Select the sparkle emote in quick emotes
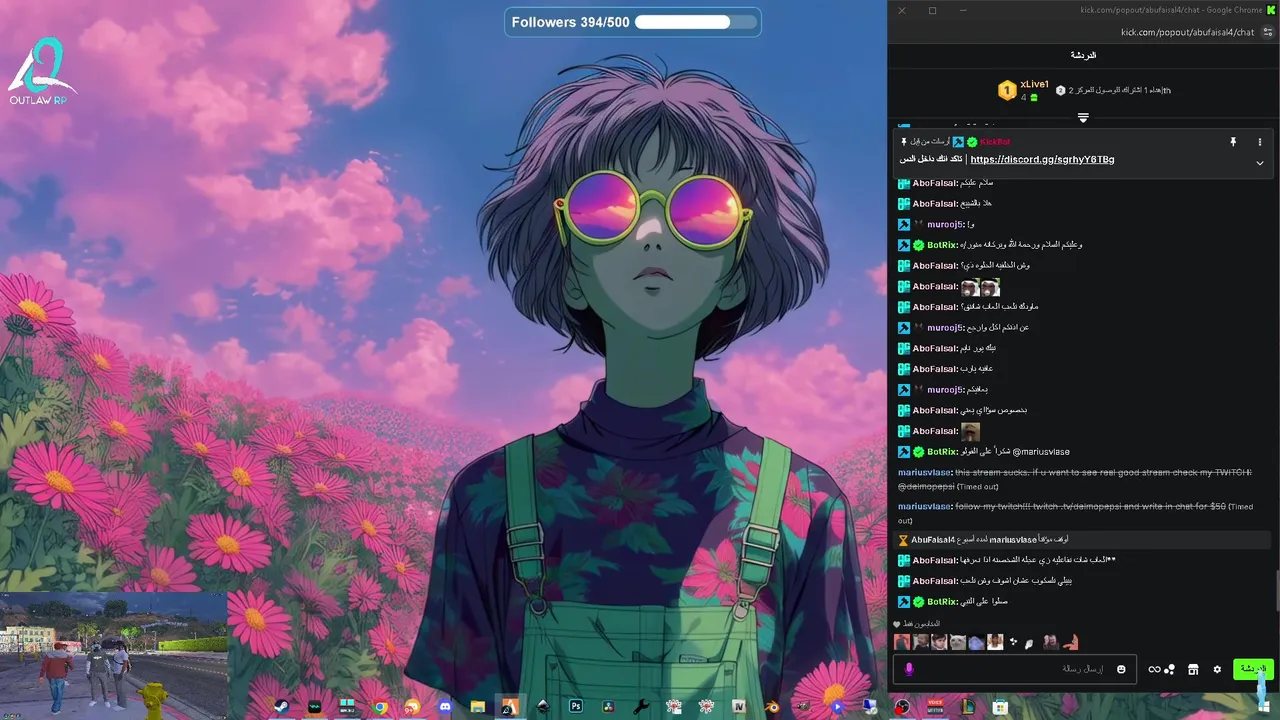 1013,641
